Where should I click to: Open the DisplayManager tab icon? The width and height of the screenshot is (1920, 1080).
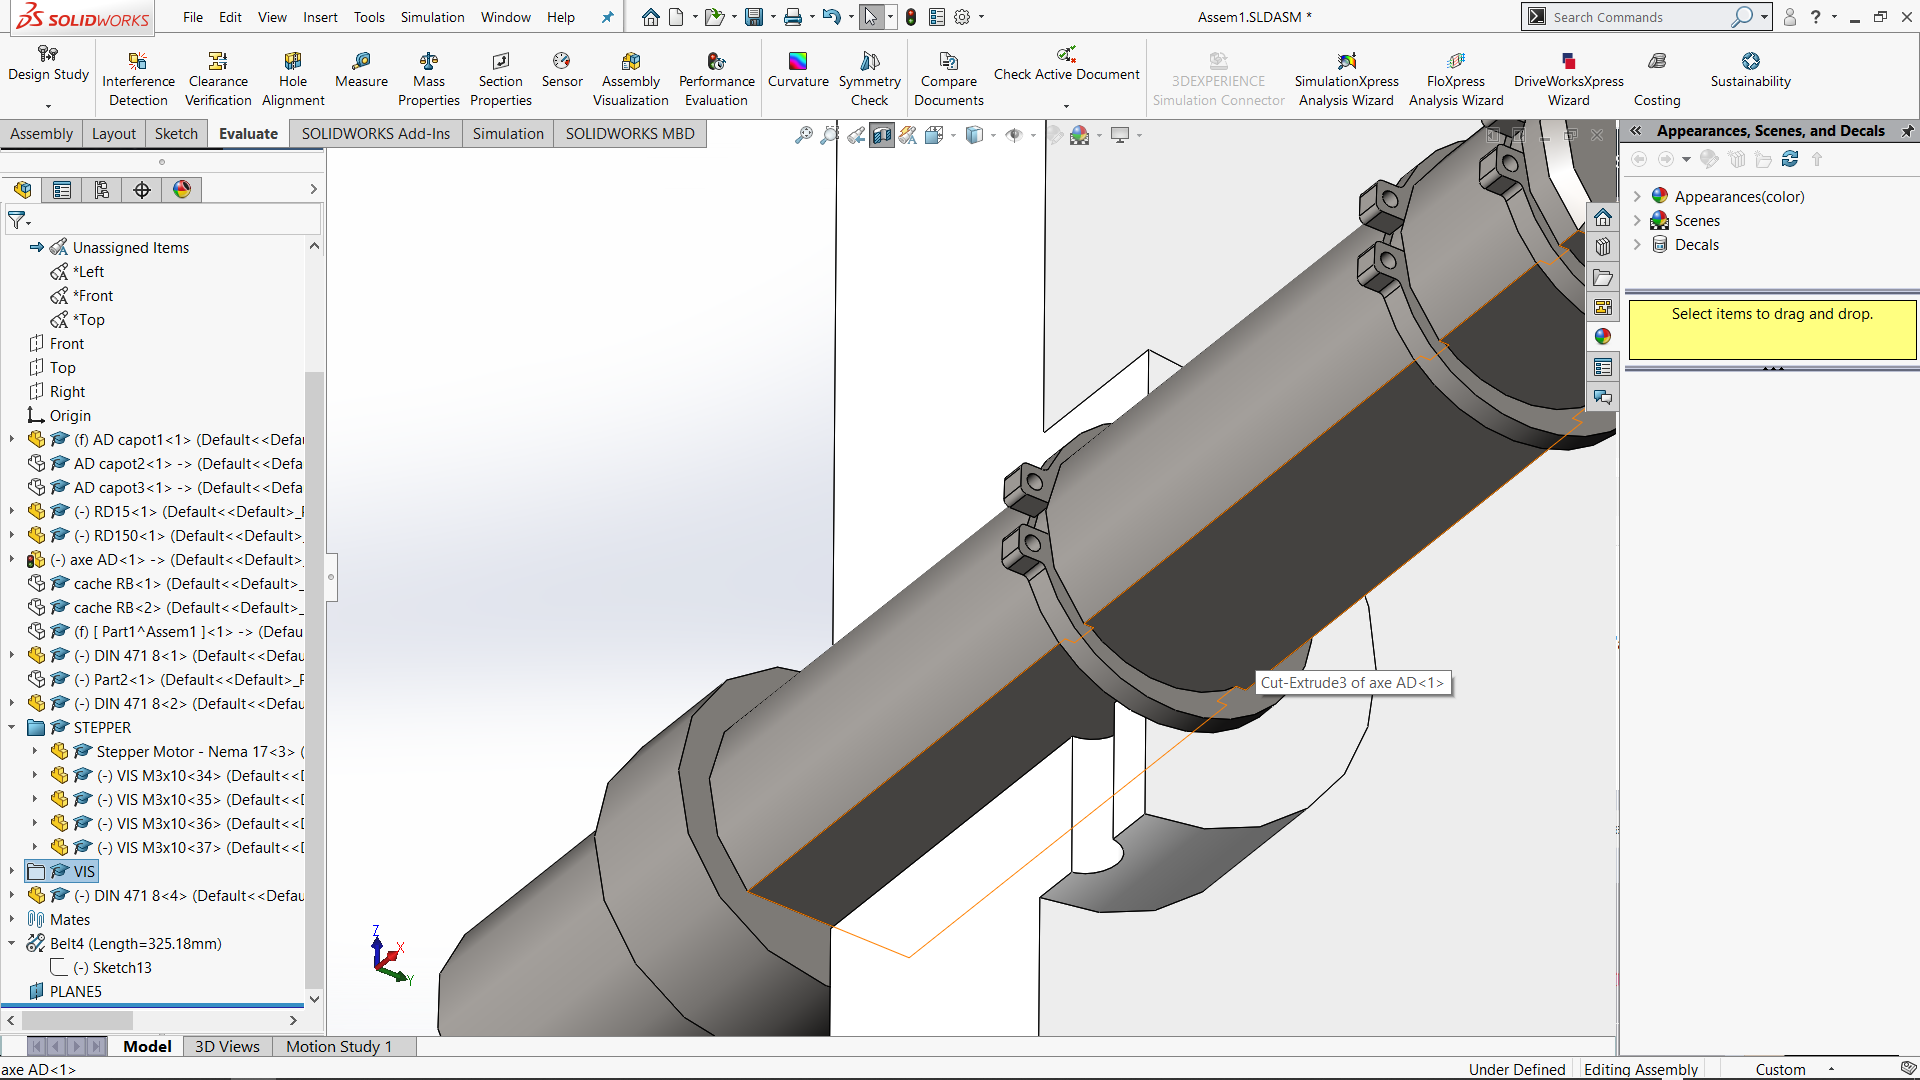(x=182, y=190)
